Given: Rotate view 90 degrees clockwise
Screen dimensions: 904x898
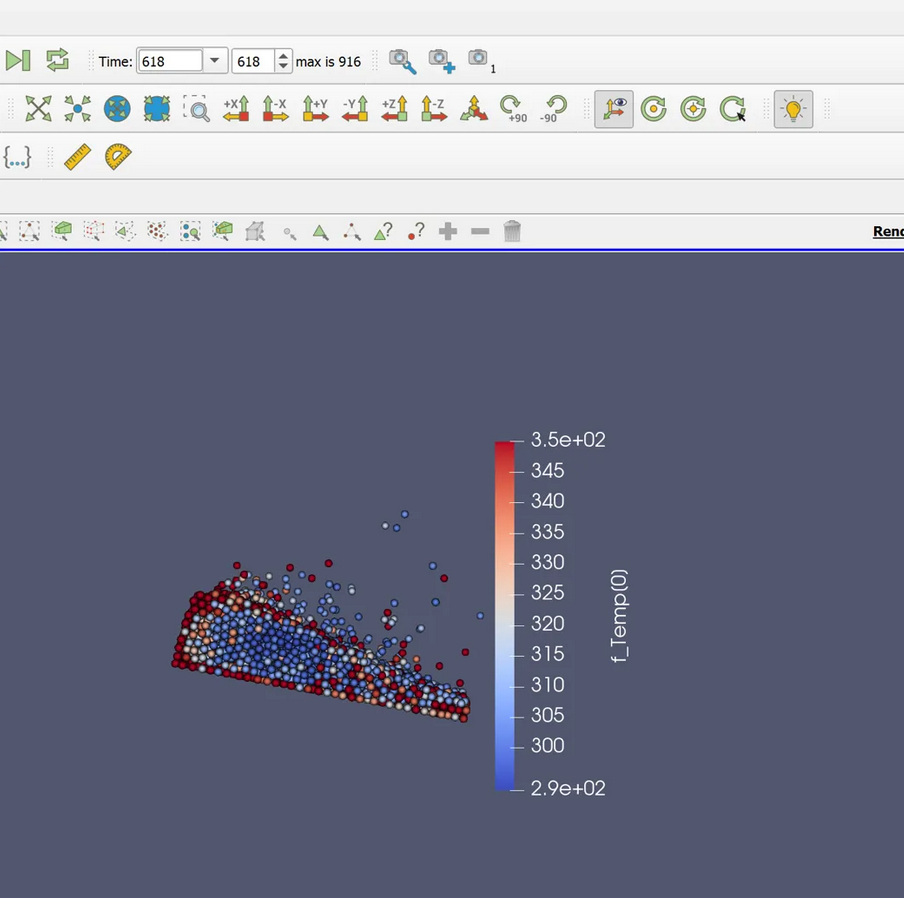Looking at the screenshot, I should [x=513, y=108].
